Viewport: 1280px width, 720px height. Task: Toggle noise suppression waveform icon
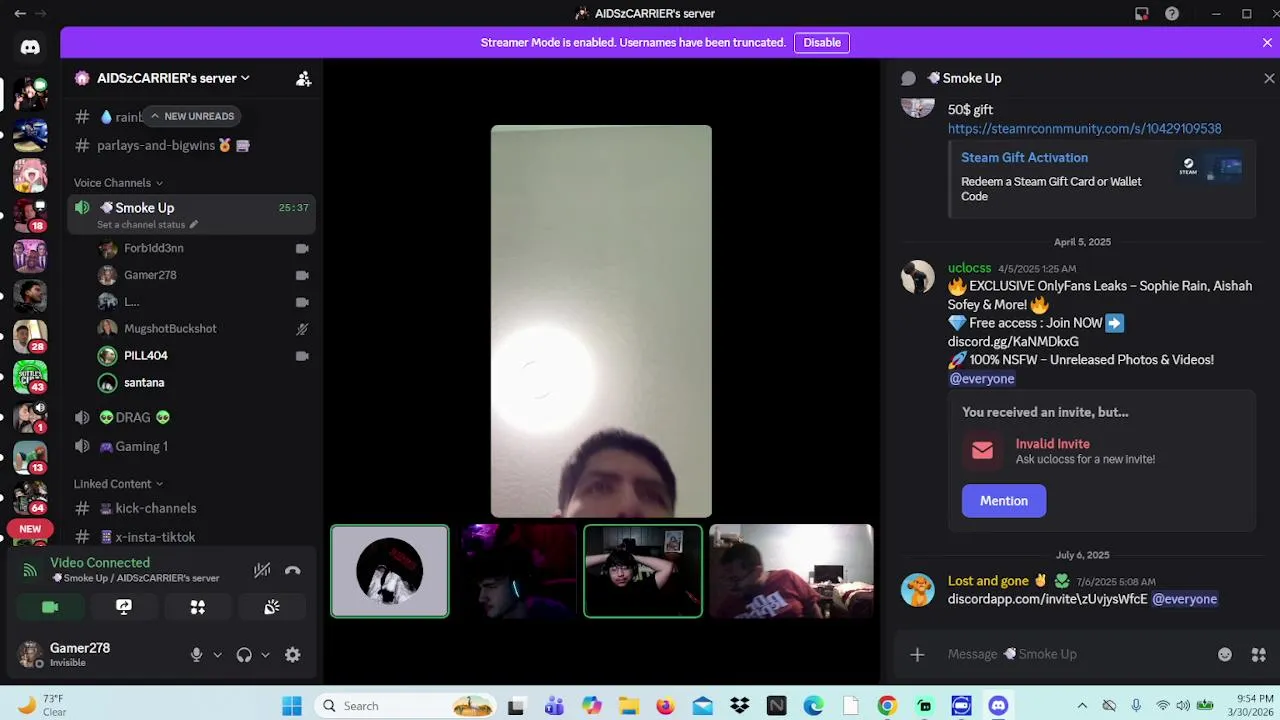[262, 571]
